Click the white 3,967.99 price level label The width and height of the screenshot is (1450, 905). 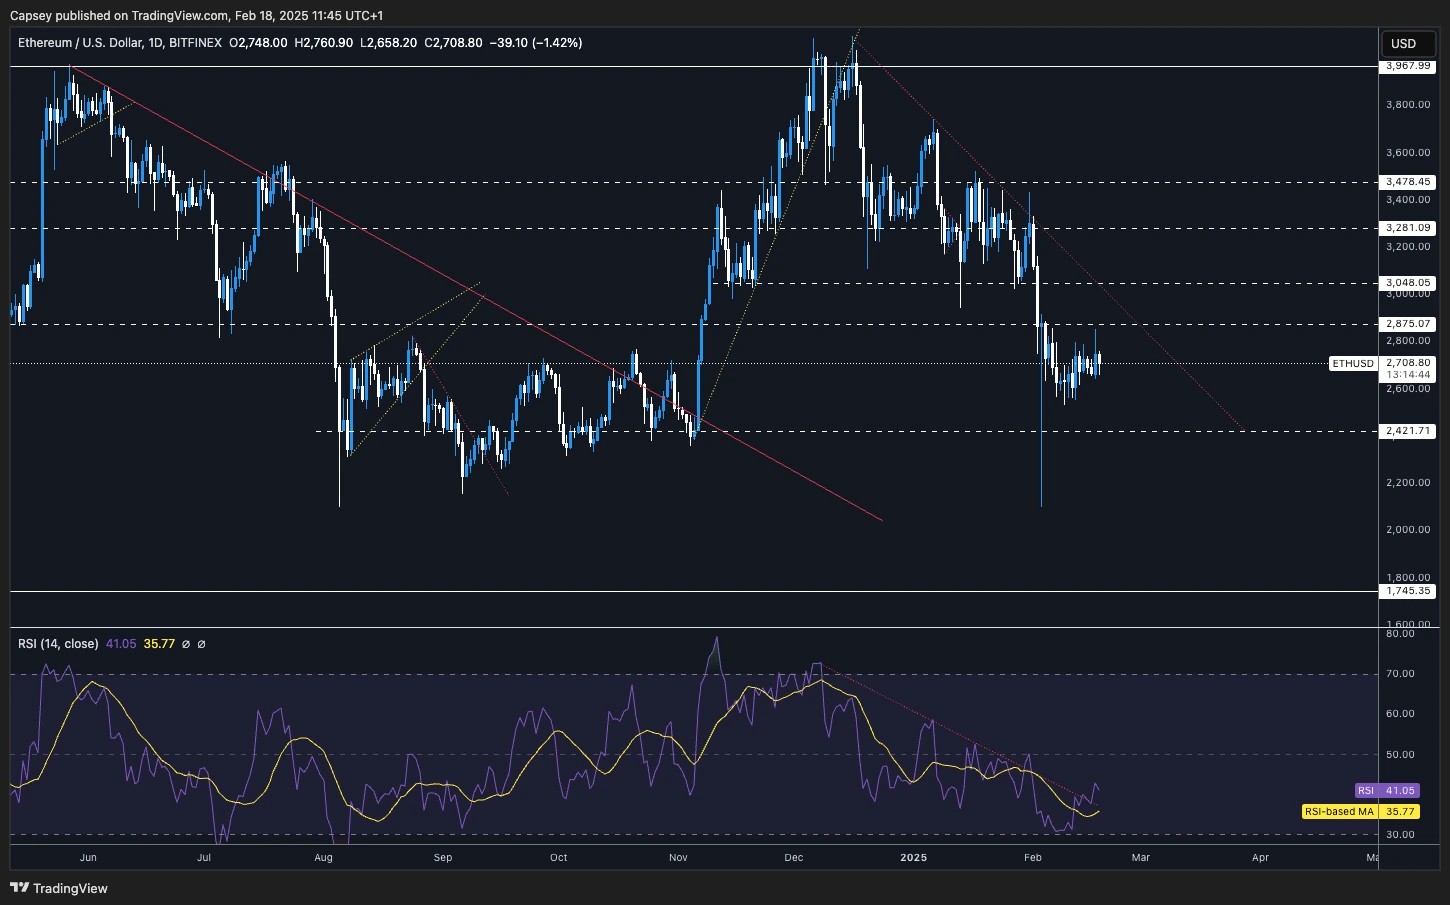1407,66
